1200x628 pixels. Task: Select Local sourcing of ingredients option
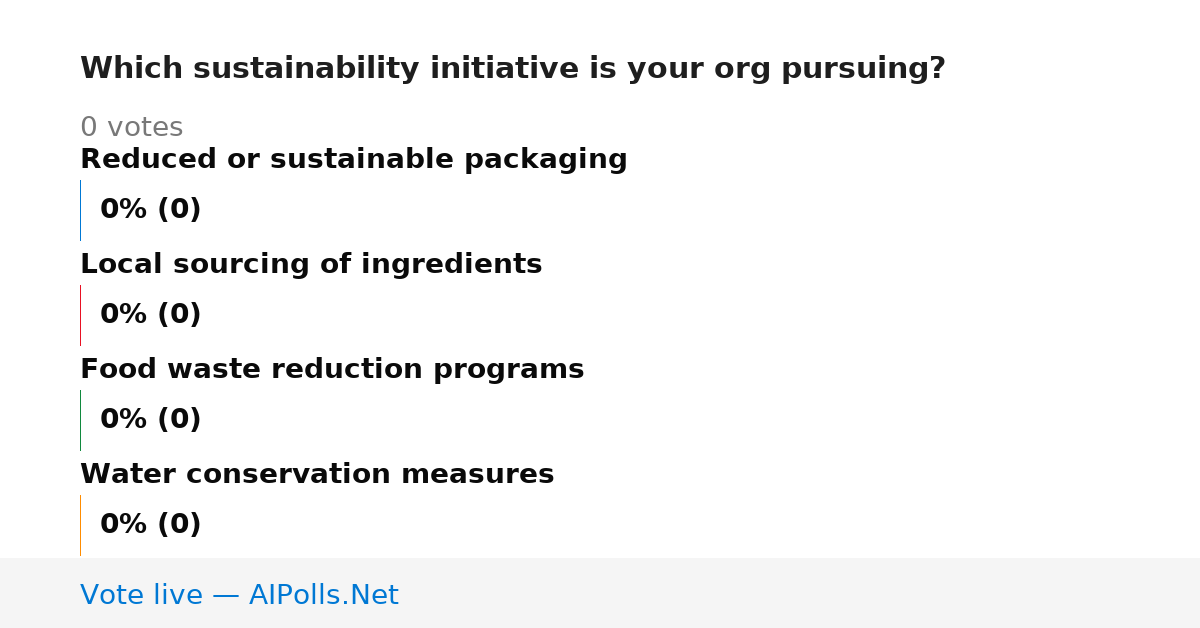pos(311,265)
